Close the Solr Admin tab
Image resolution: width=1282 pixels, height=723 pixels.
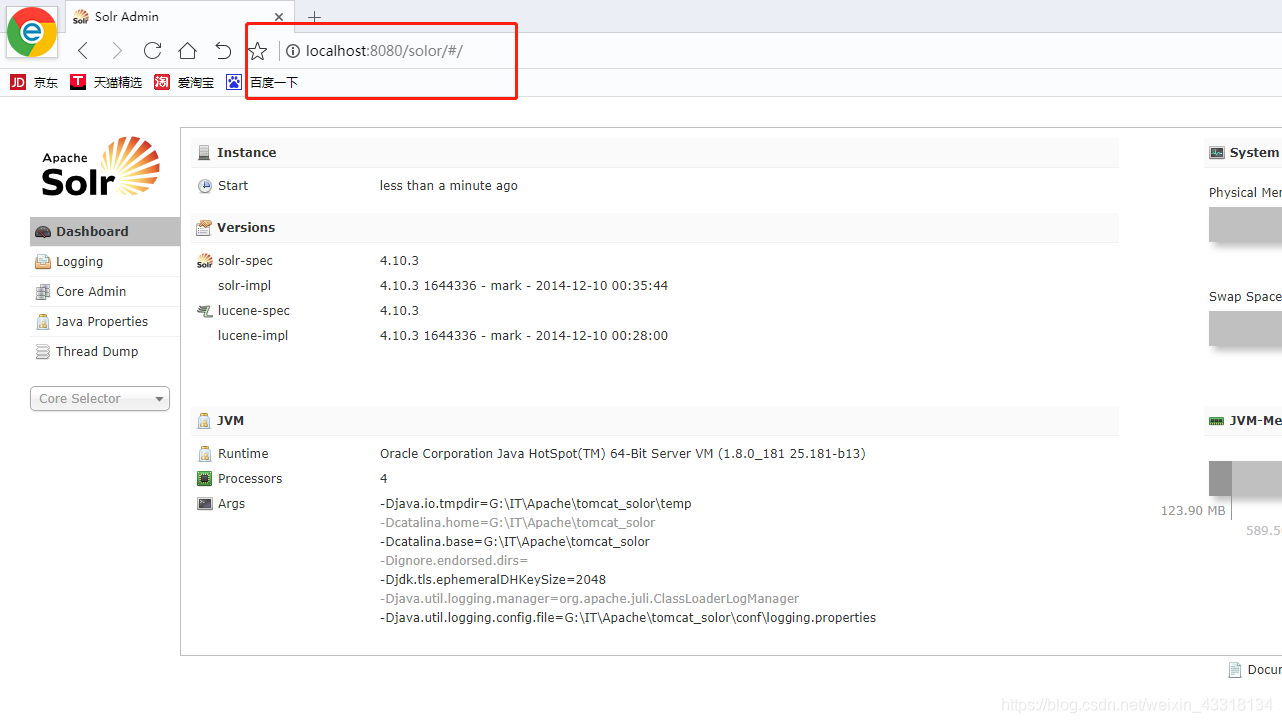click(x=279, y=17)
